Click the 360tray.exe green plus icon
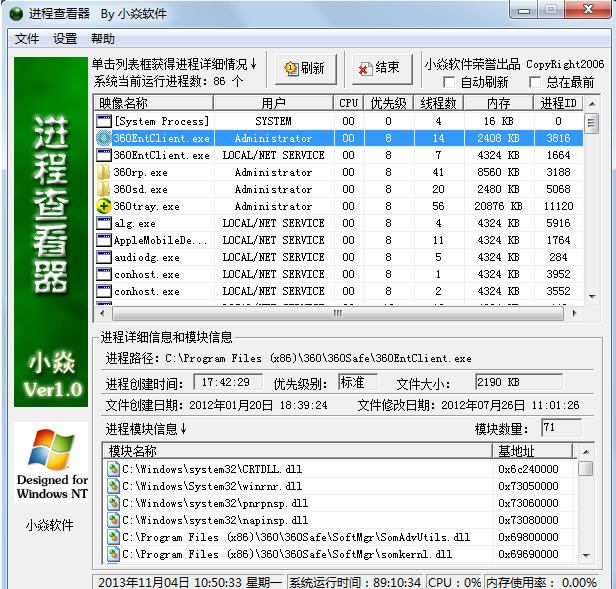The image size is (616, 589). coord(104,206)
